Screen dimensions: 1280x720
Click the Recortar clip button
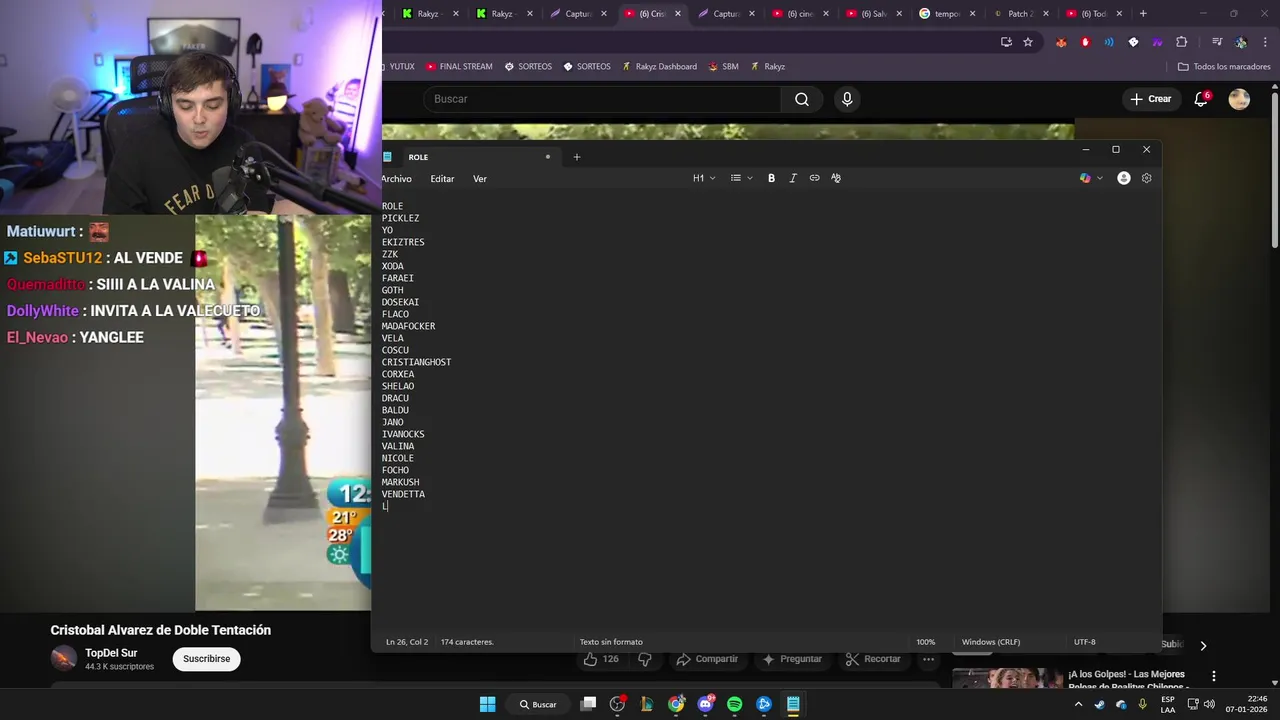click(x=874, y=659)
